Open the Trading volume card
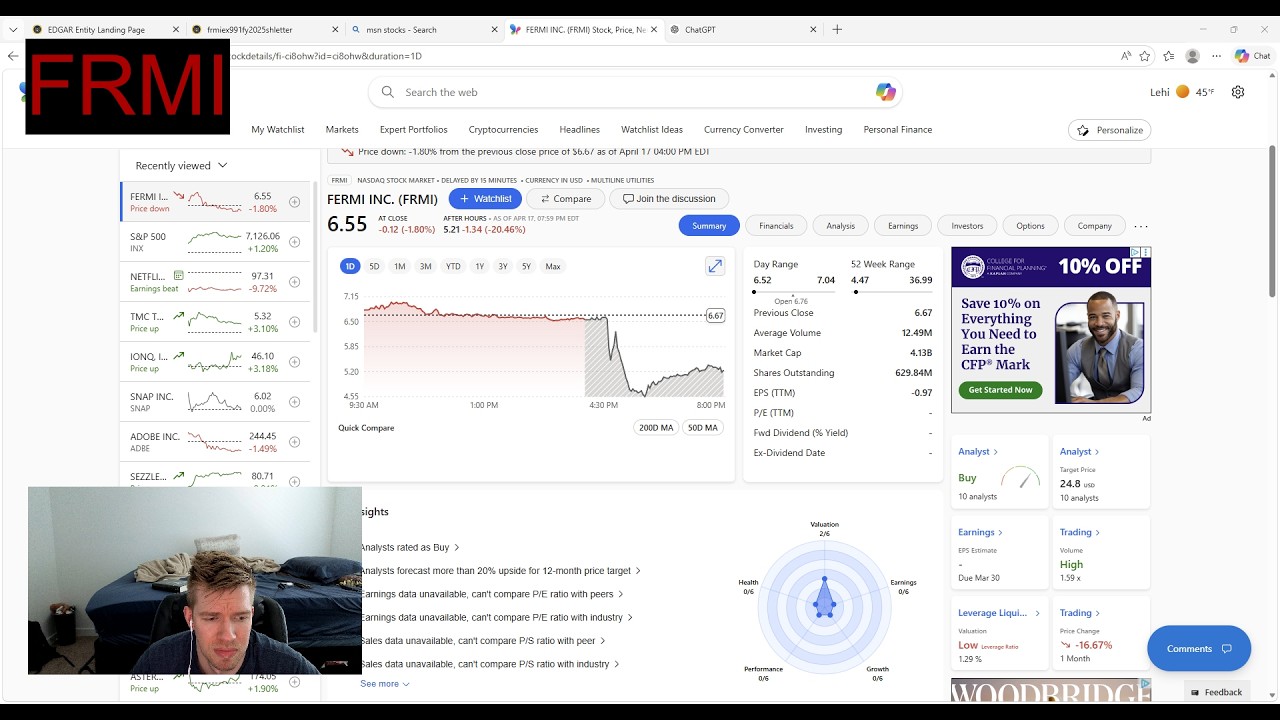 (1100, 555)
